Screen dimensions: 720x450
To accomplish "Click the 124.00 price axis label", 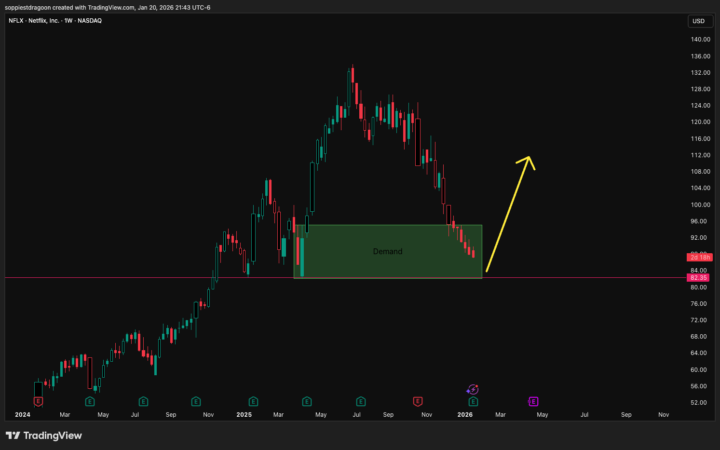I will 701,106.
